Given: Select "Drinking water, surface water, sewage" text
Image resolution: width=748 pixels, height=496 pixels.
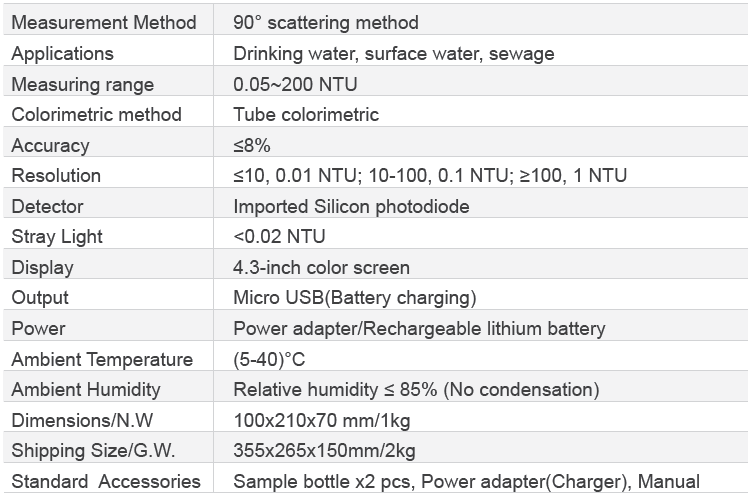Looking at the screenshot, I should tap(393, 54).
